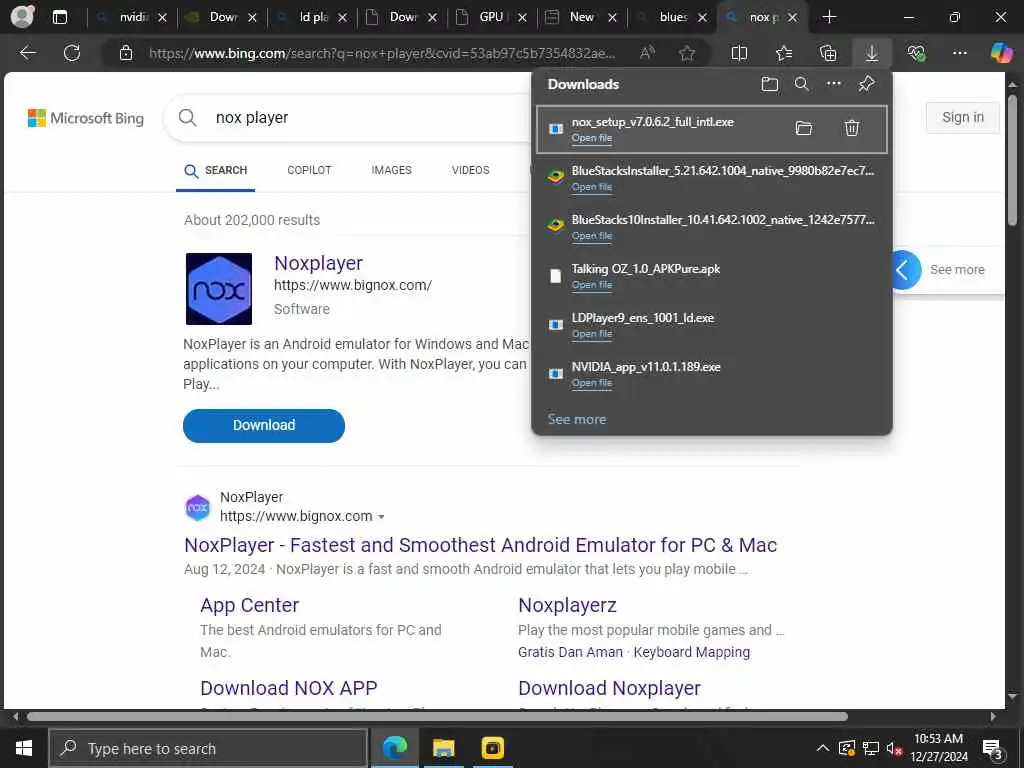Switch to the New tab
The height and width of the screenshot is (768, 1024).
point(582,17)
